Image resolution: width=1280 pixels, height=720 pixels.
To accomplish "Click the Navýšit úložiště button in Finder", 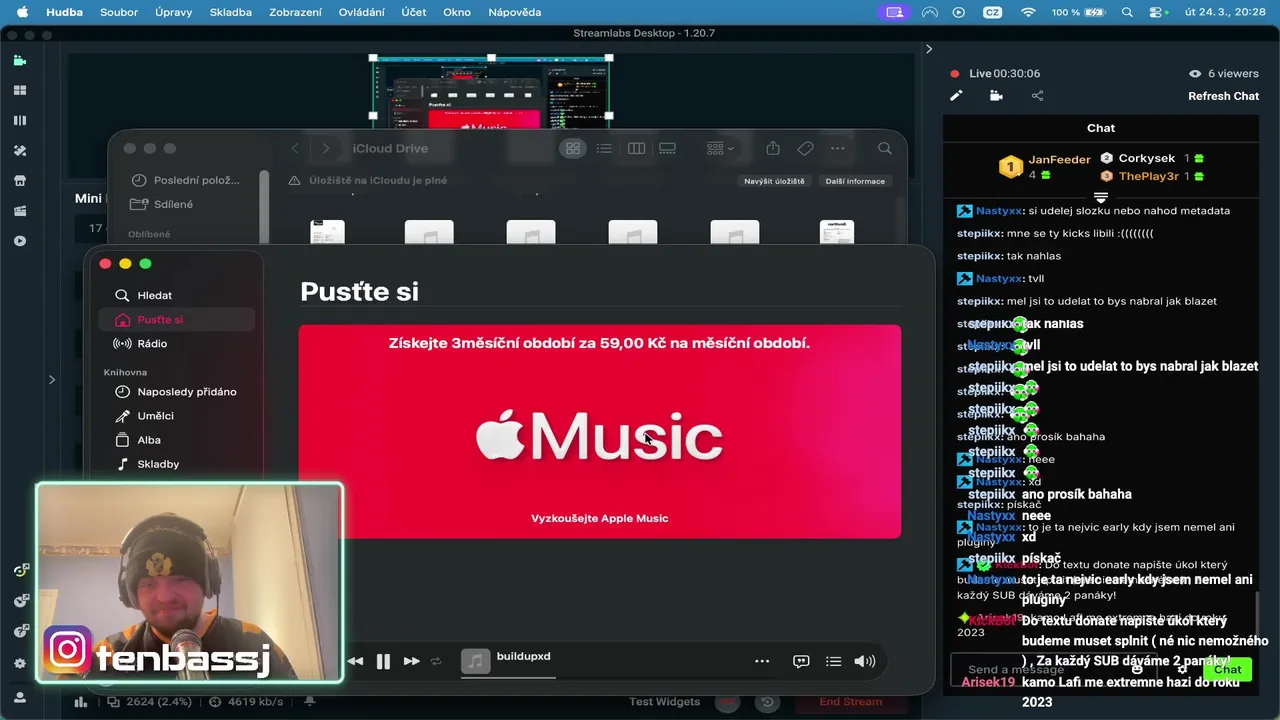I will coord(774,181).
